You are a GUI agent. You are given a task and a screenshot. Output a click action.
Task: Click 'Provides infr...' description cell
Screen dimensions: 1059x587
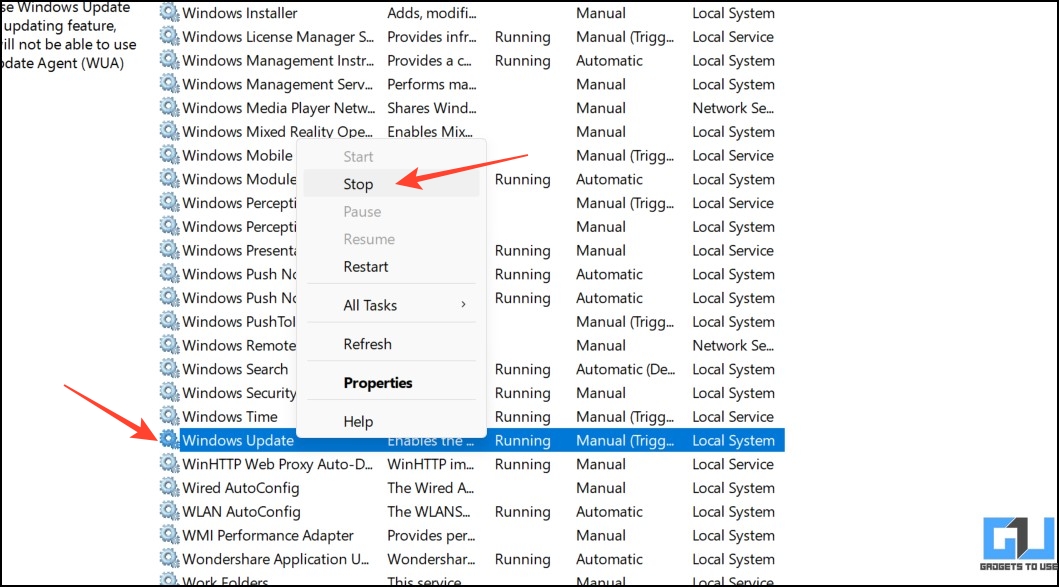tap(432, 36)
